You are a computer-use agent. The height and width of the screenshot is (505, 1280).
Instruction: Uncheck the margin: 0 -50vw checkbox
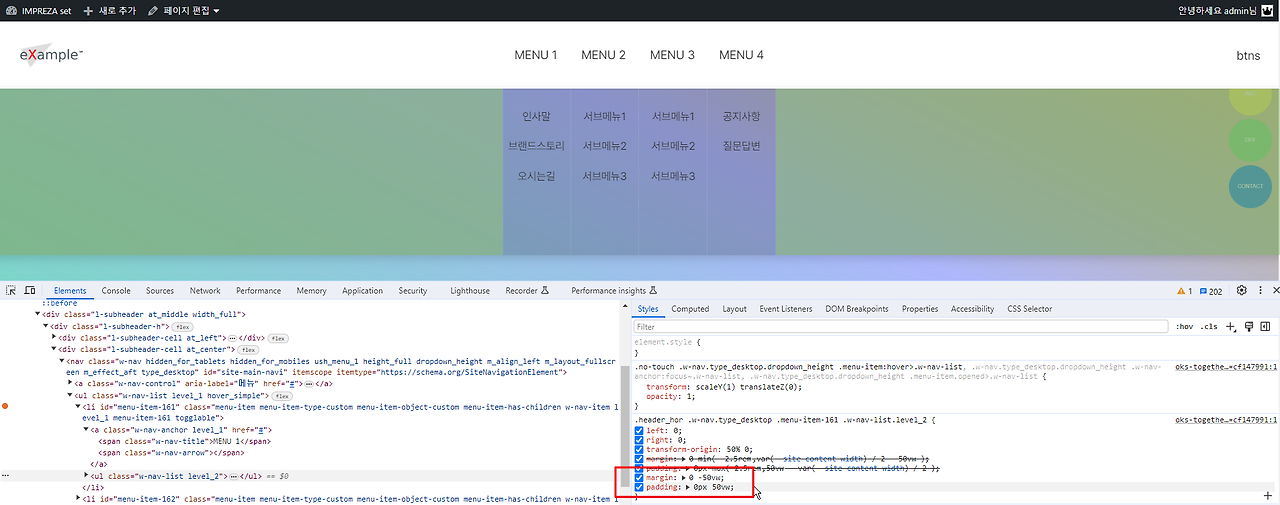(640, 478)
